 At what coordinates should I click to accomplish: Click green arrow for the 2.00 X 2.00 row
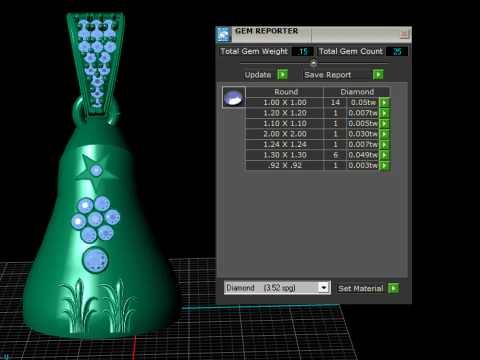tap(384, 134)
